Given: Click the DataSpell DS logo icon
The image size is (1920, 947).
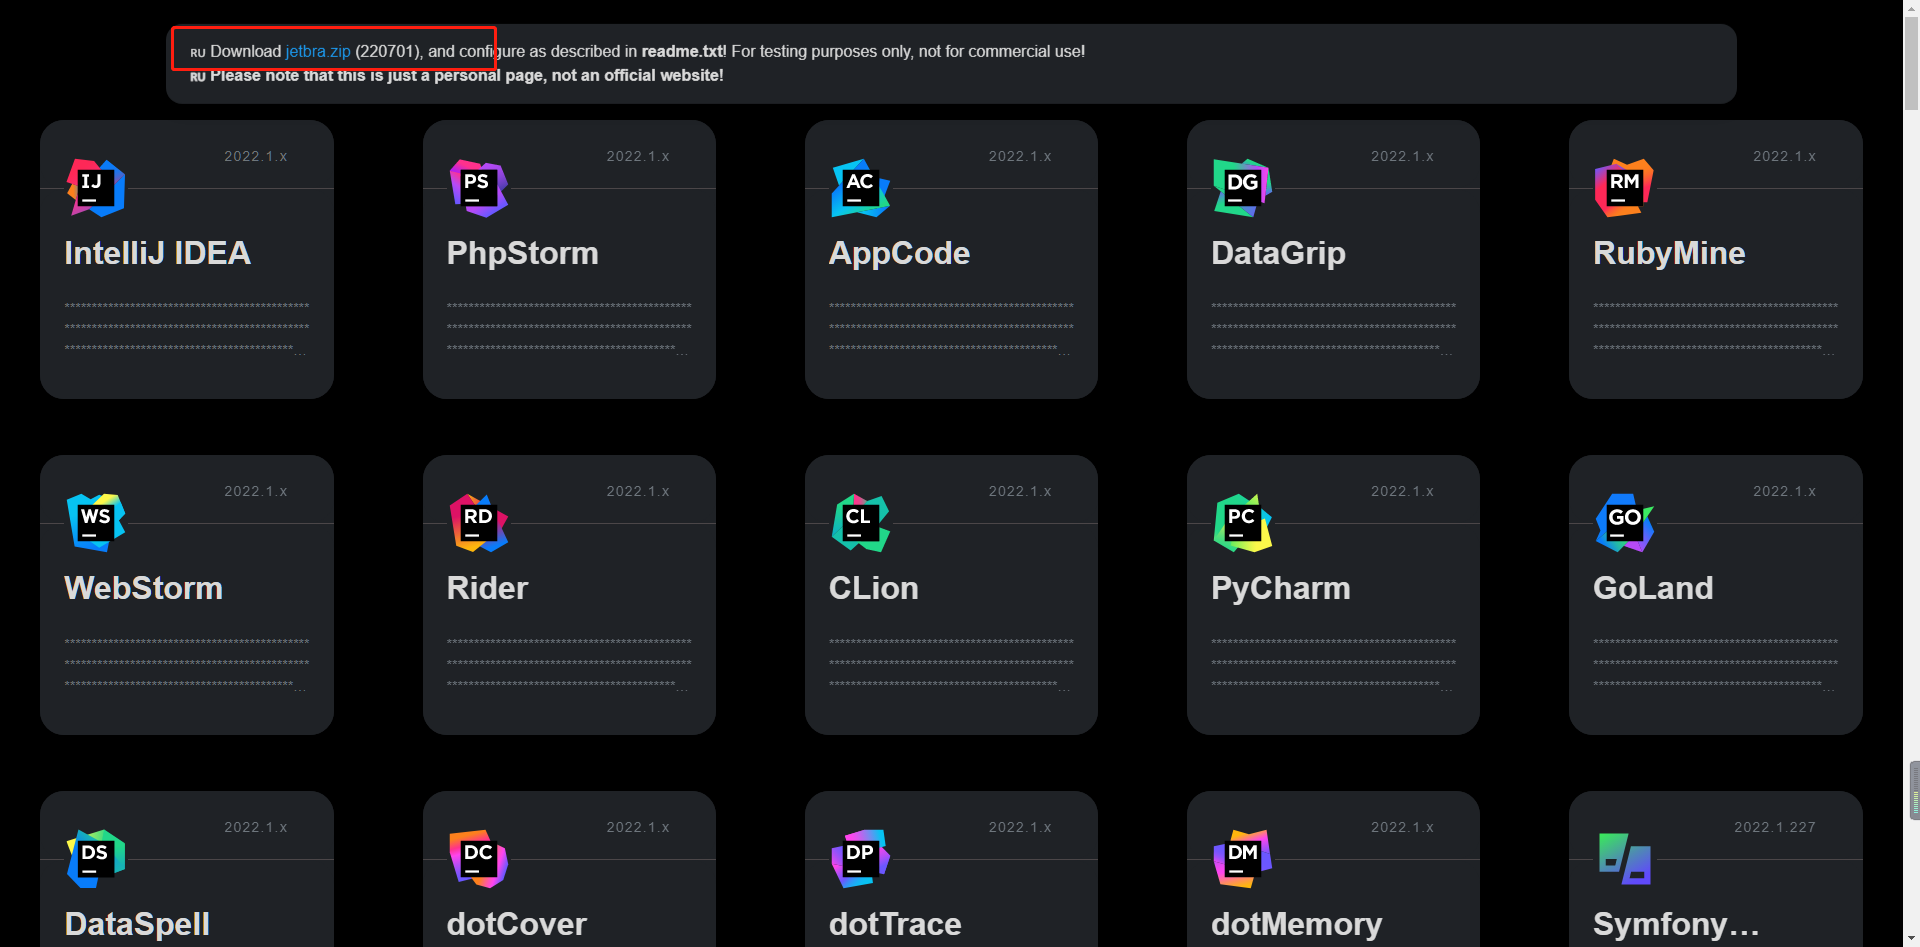Looking at the screenshot, I should pos(96,858).
